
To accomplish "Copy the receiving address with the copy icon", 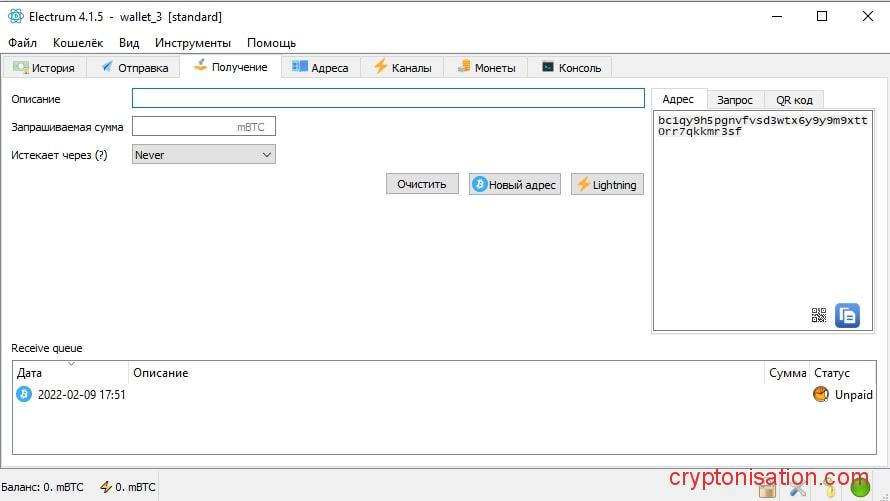I will tap(847, 315).
